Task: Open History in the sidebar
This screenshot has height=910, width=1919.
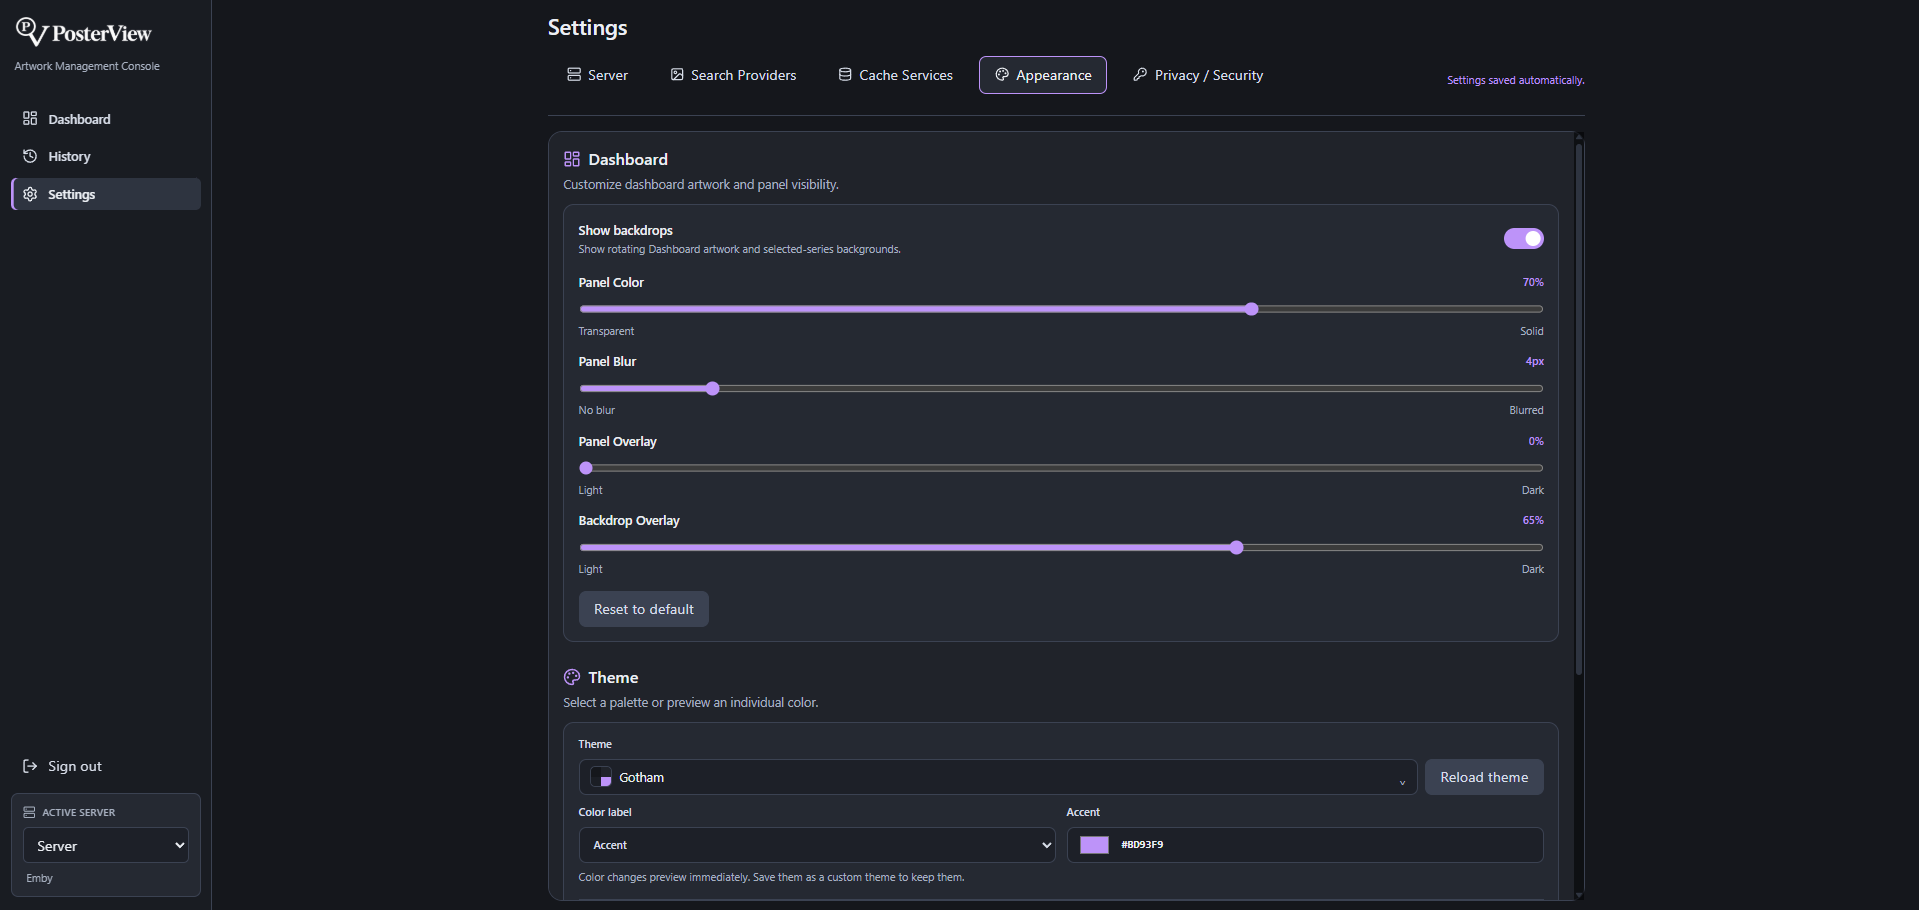Action: point(106,156)
